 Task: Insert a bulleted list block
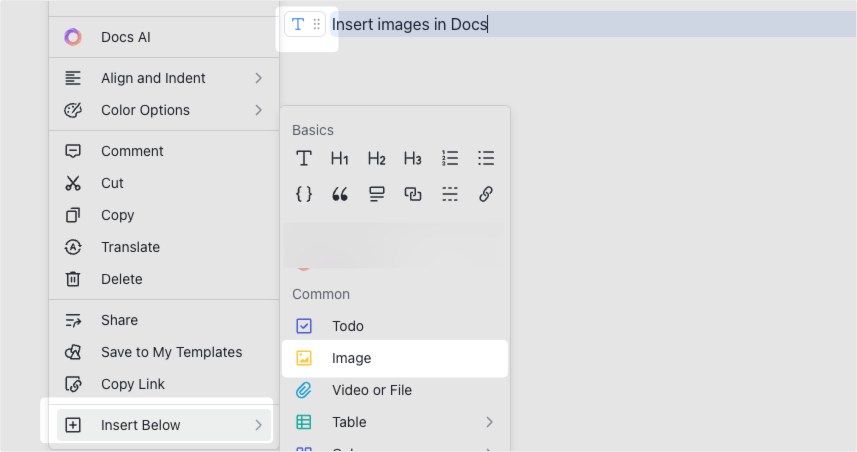tap(486, 159)
